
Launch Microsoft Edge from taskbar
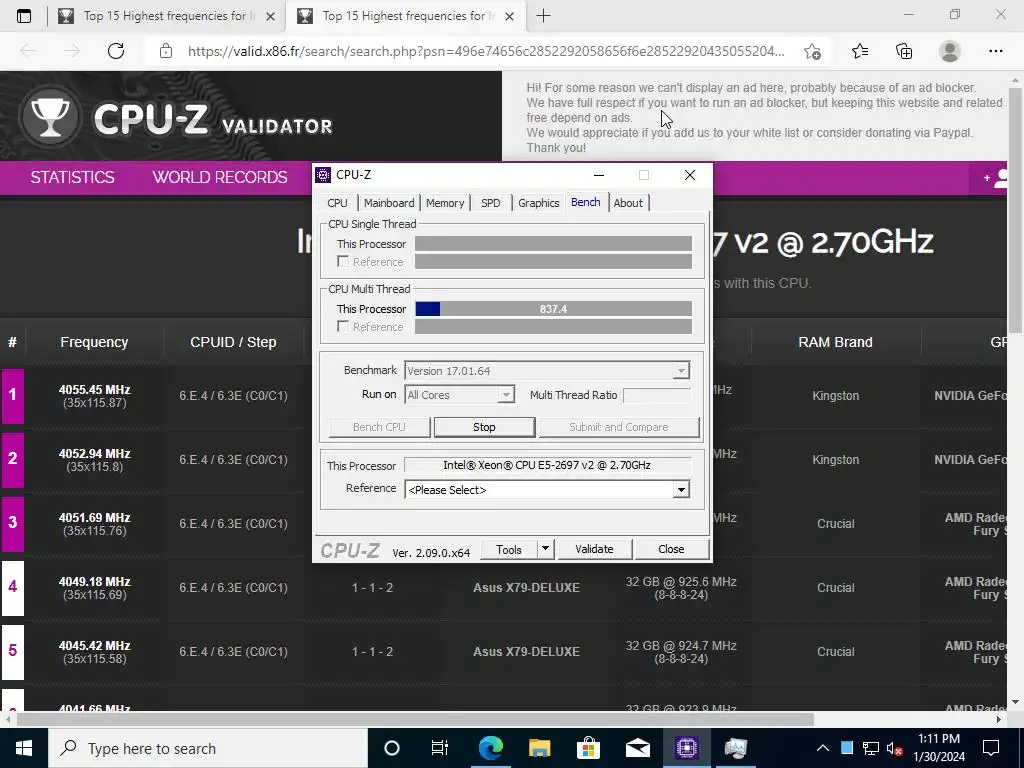(490, 748)
